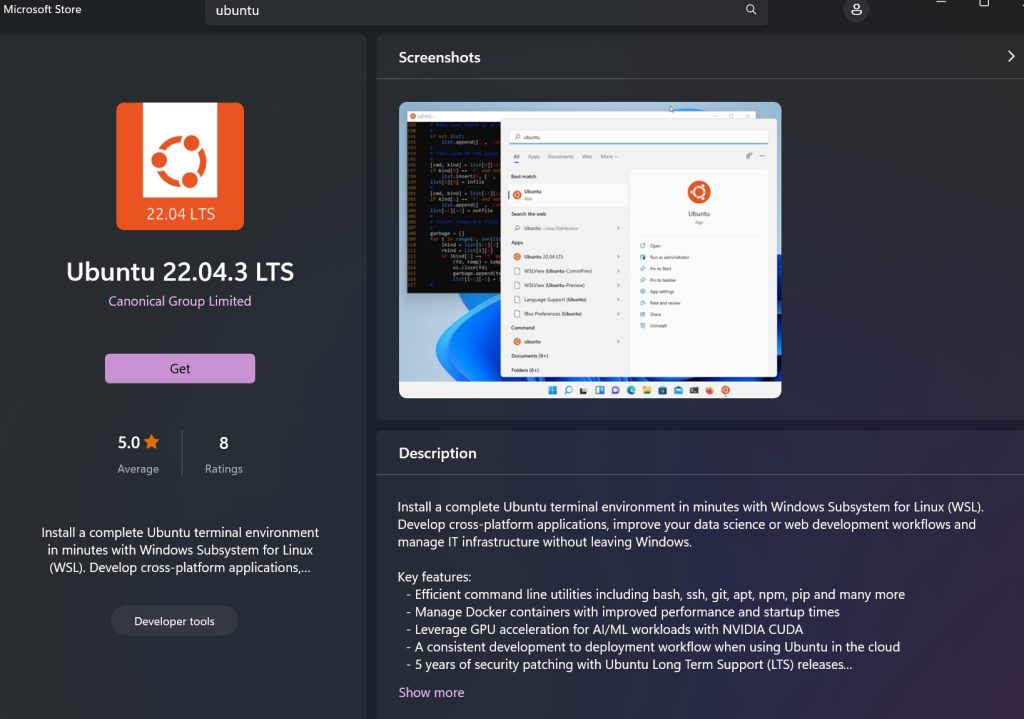Viewport: 1024px width, 719px height.
Task: Click the Screenshots section heading
Action: click(x=439, y=57)
